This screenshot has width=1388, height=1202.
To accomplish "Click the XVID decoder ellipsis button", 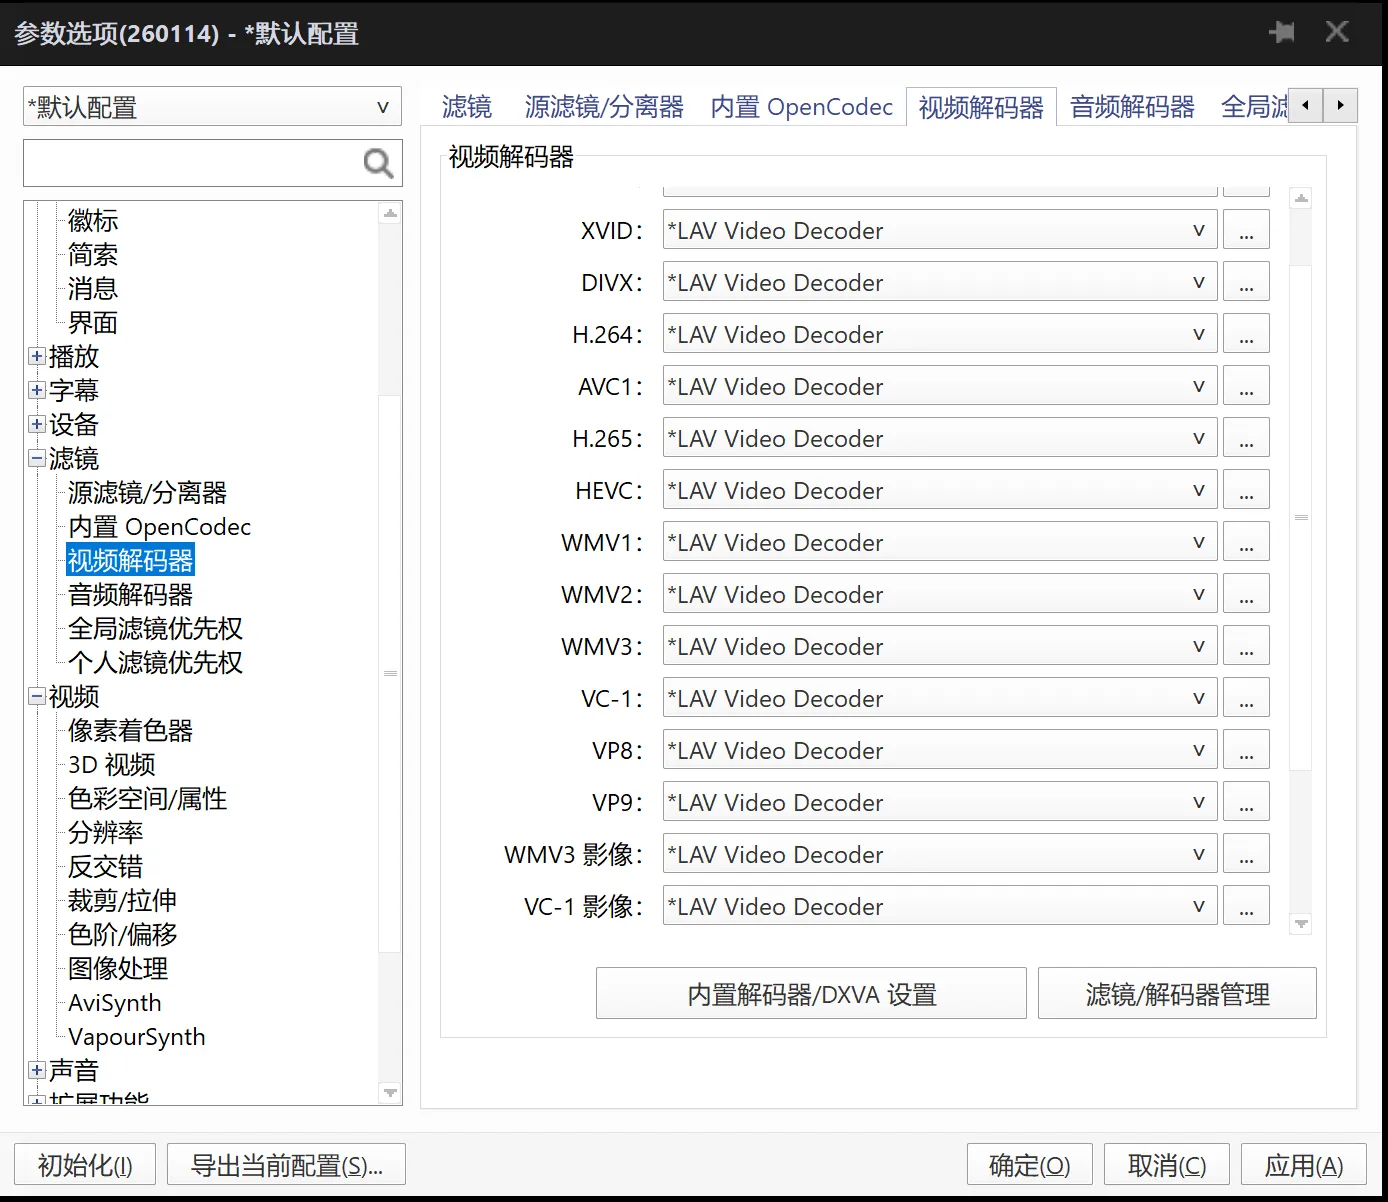I will tap(1246, 231).
